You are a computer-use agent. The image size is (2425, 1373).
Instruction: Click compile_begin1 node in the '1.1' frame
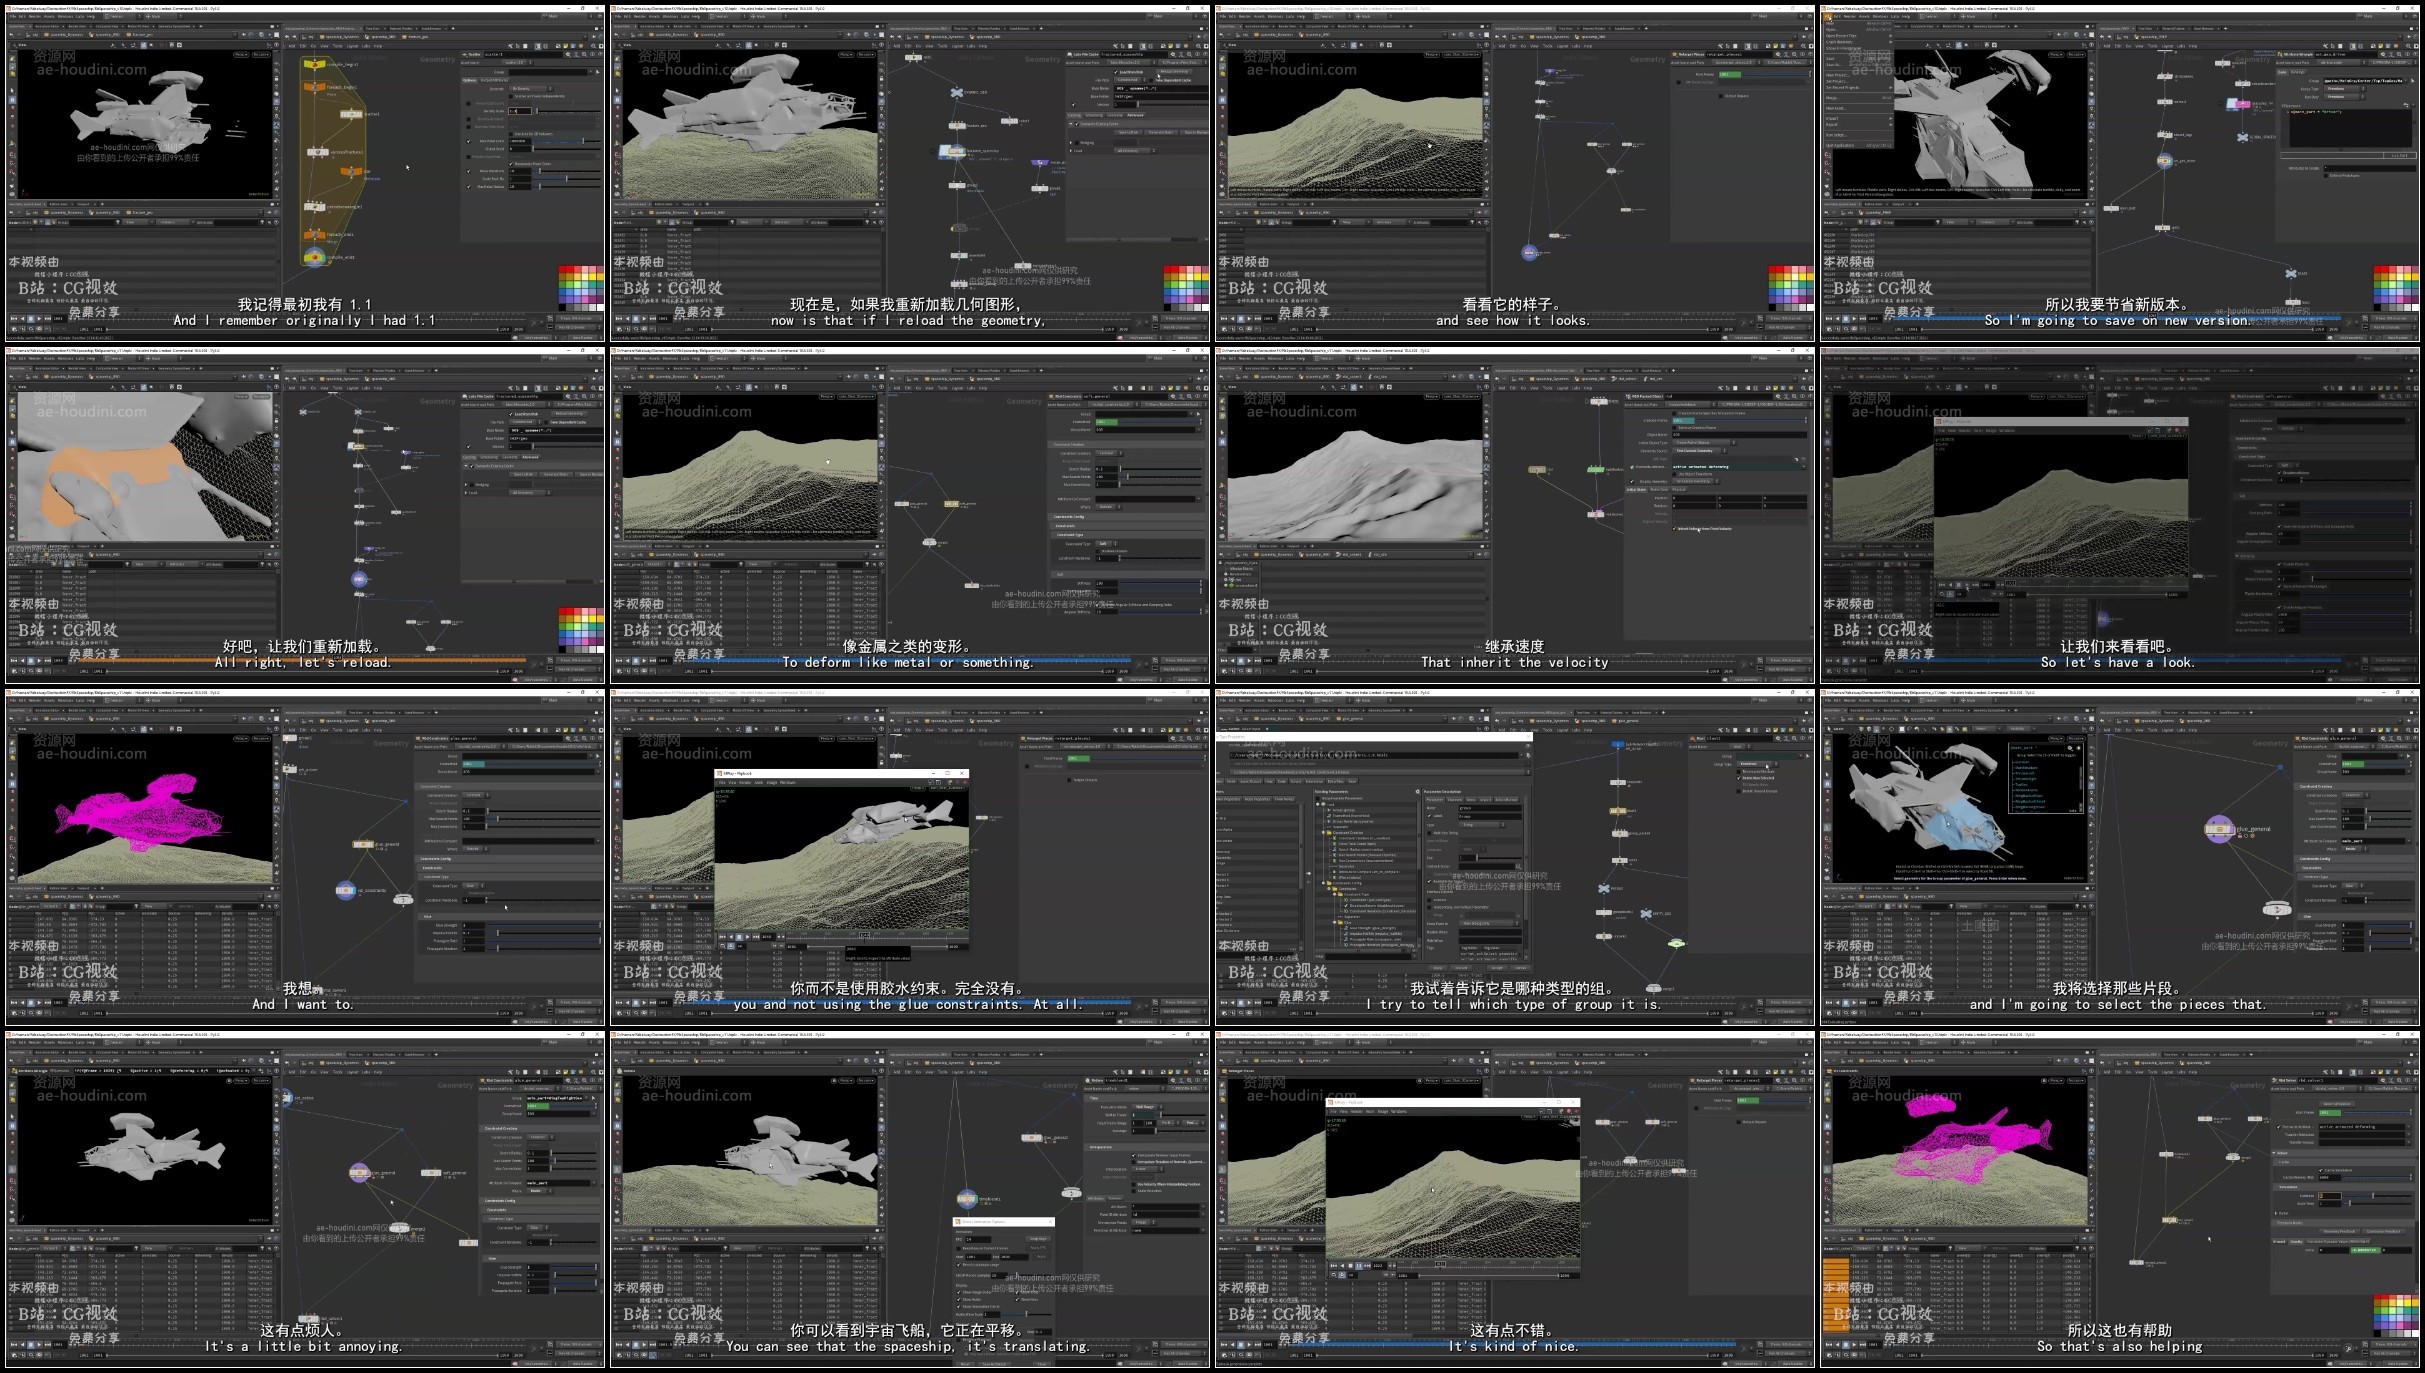pyautogui.click(x=315, y=64)
